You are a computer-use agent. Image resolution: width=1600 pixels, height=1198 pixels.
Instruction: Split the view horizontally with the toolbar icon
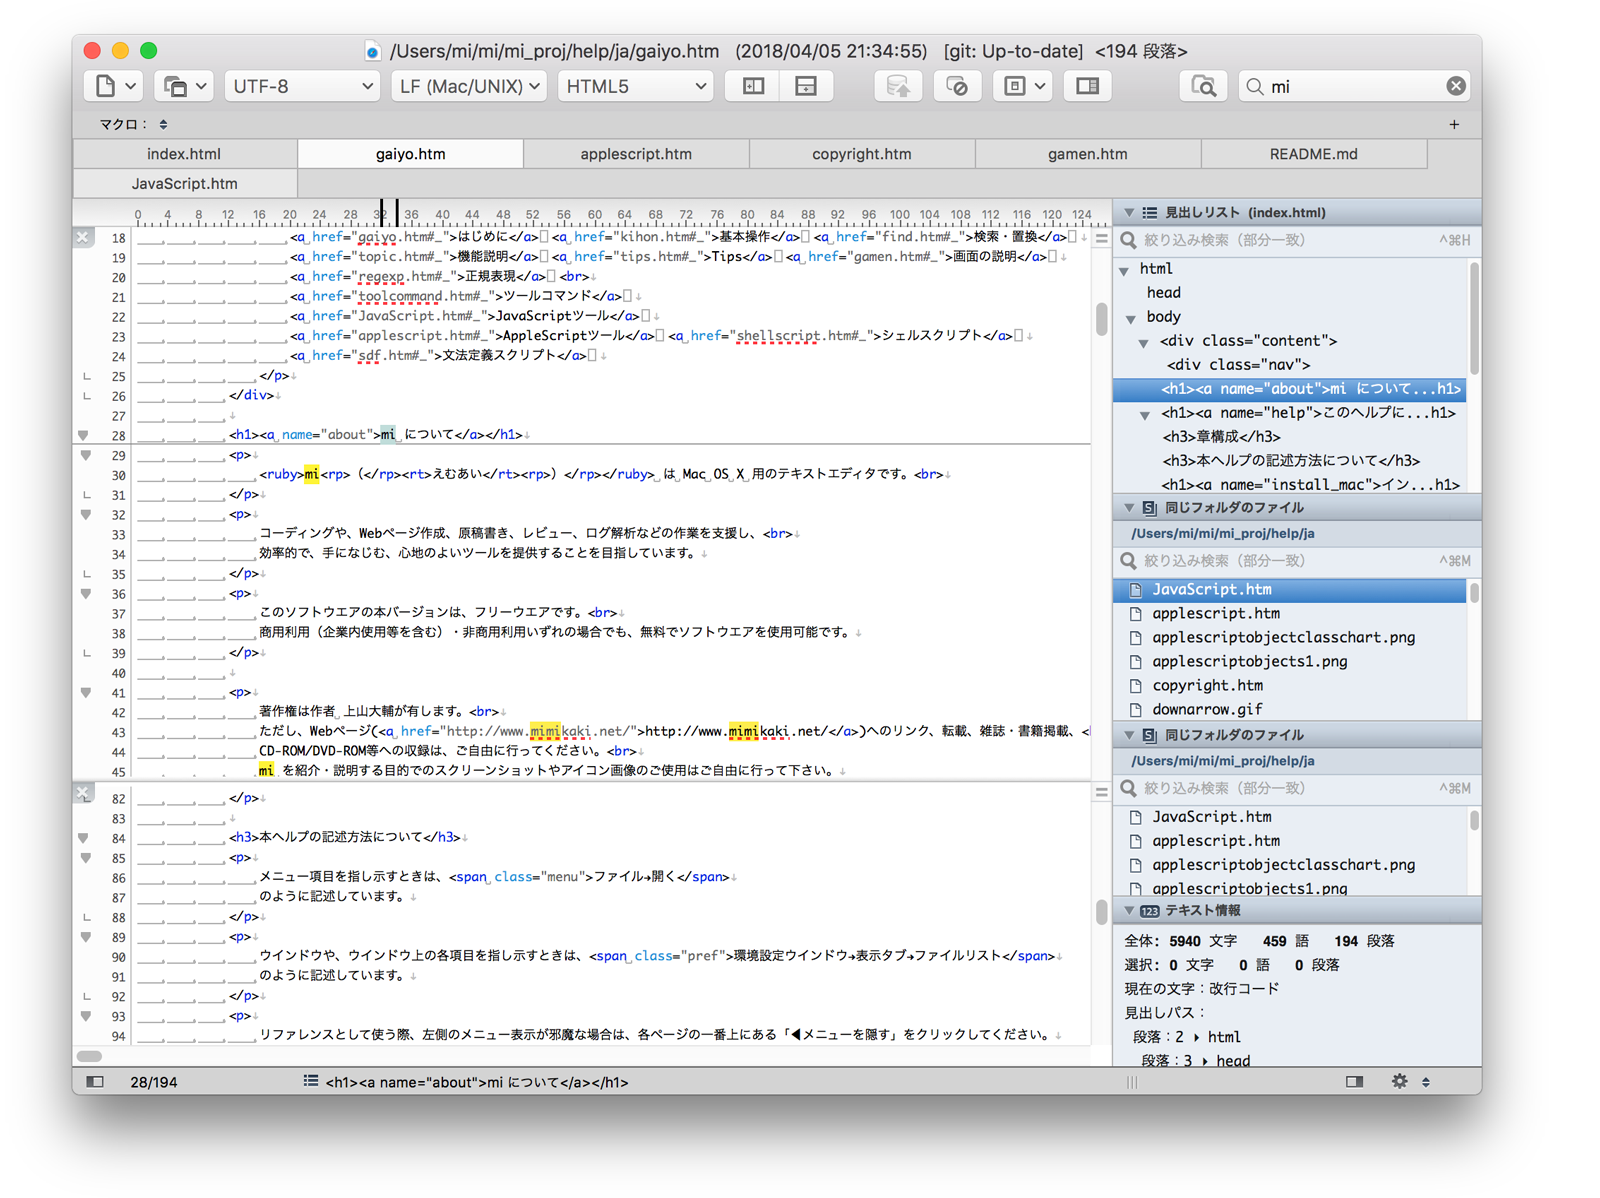click(806, 86)
